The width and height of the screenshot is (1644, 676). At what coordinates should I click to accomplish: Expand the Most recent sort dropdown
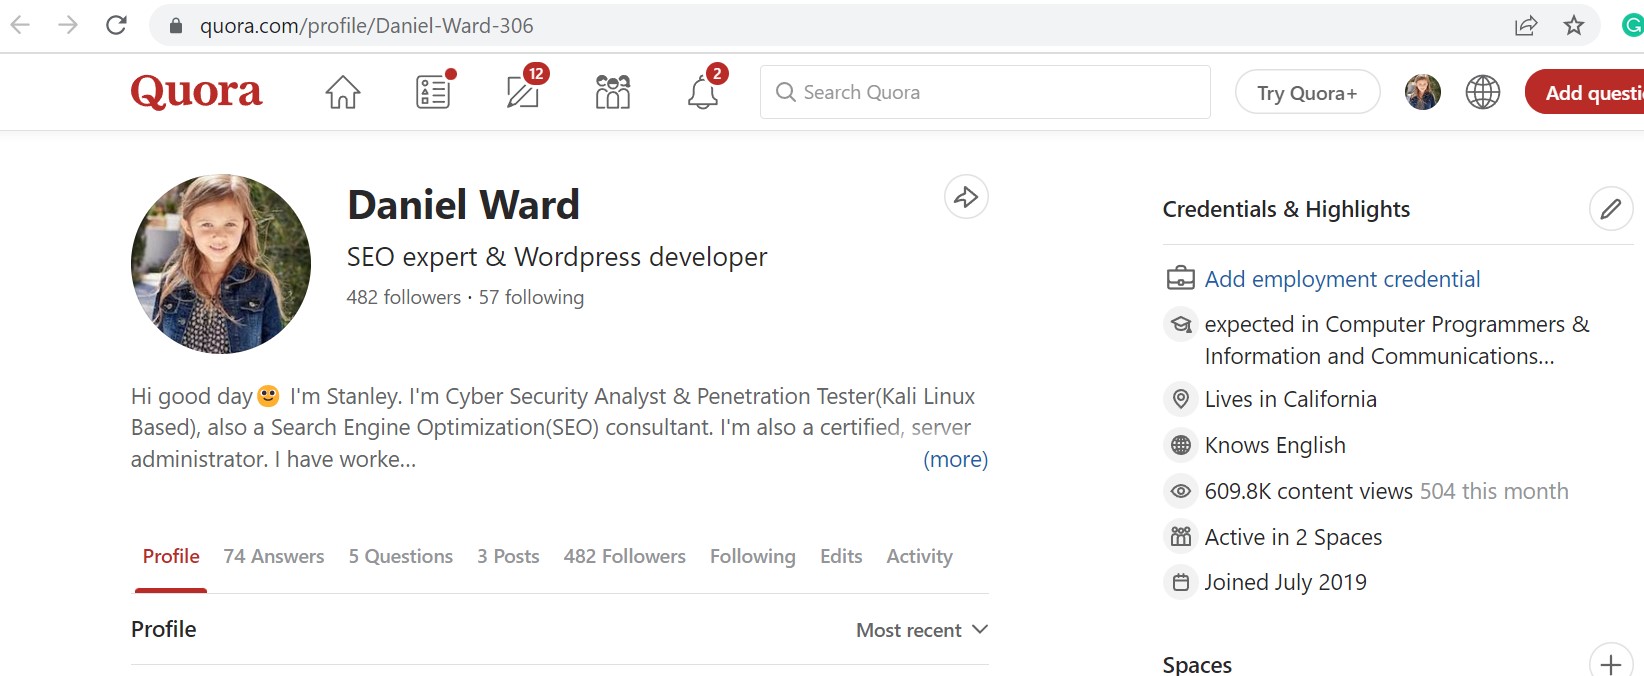(922, 630)
